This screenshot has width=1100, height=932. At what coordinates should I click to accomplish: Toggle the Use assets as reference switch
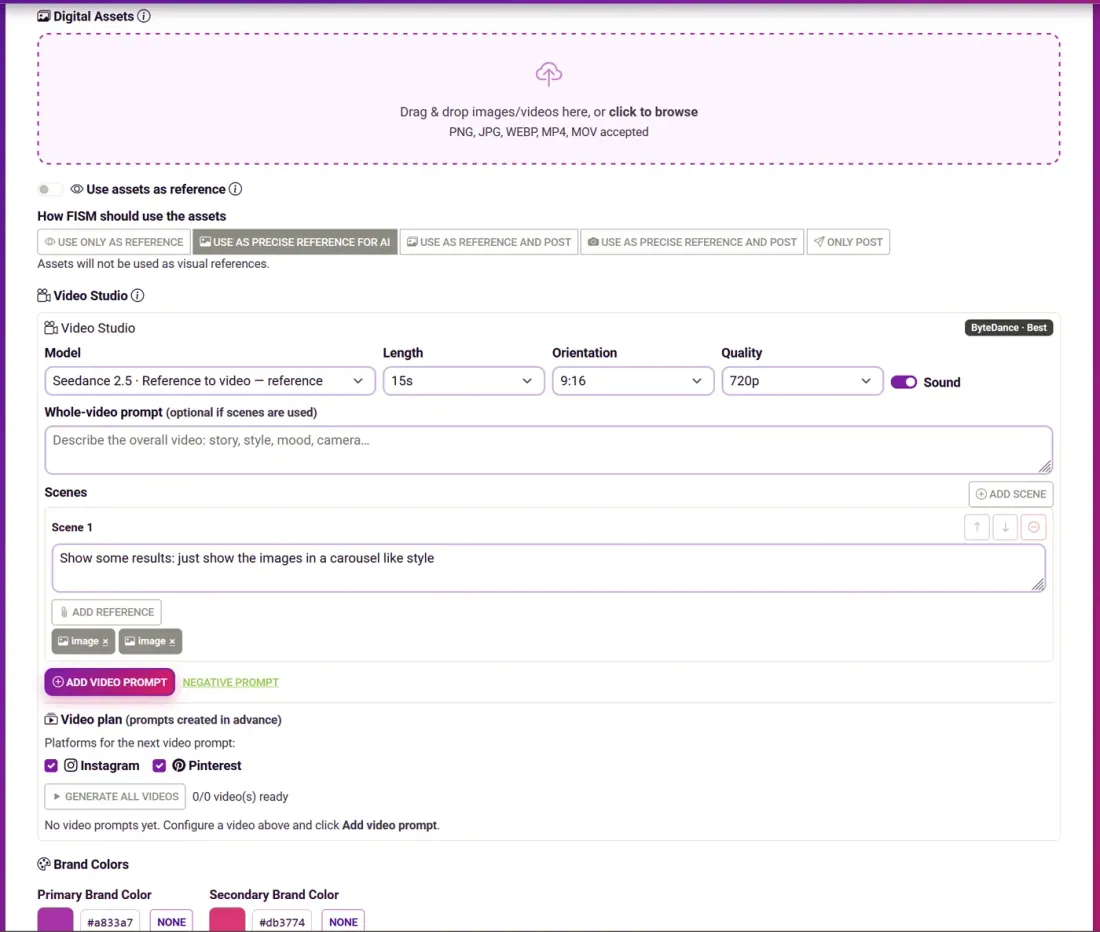tap(49, 189)
